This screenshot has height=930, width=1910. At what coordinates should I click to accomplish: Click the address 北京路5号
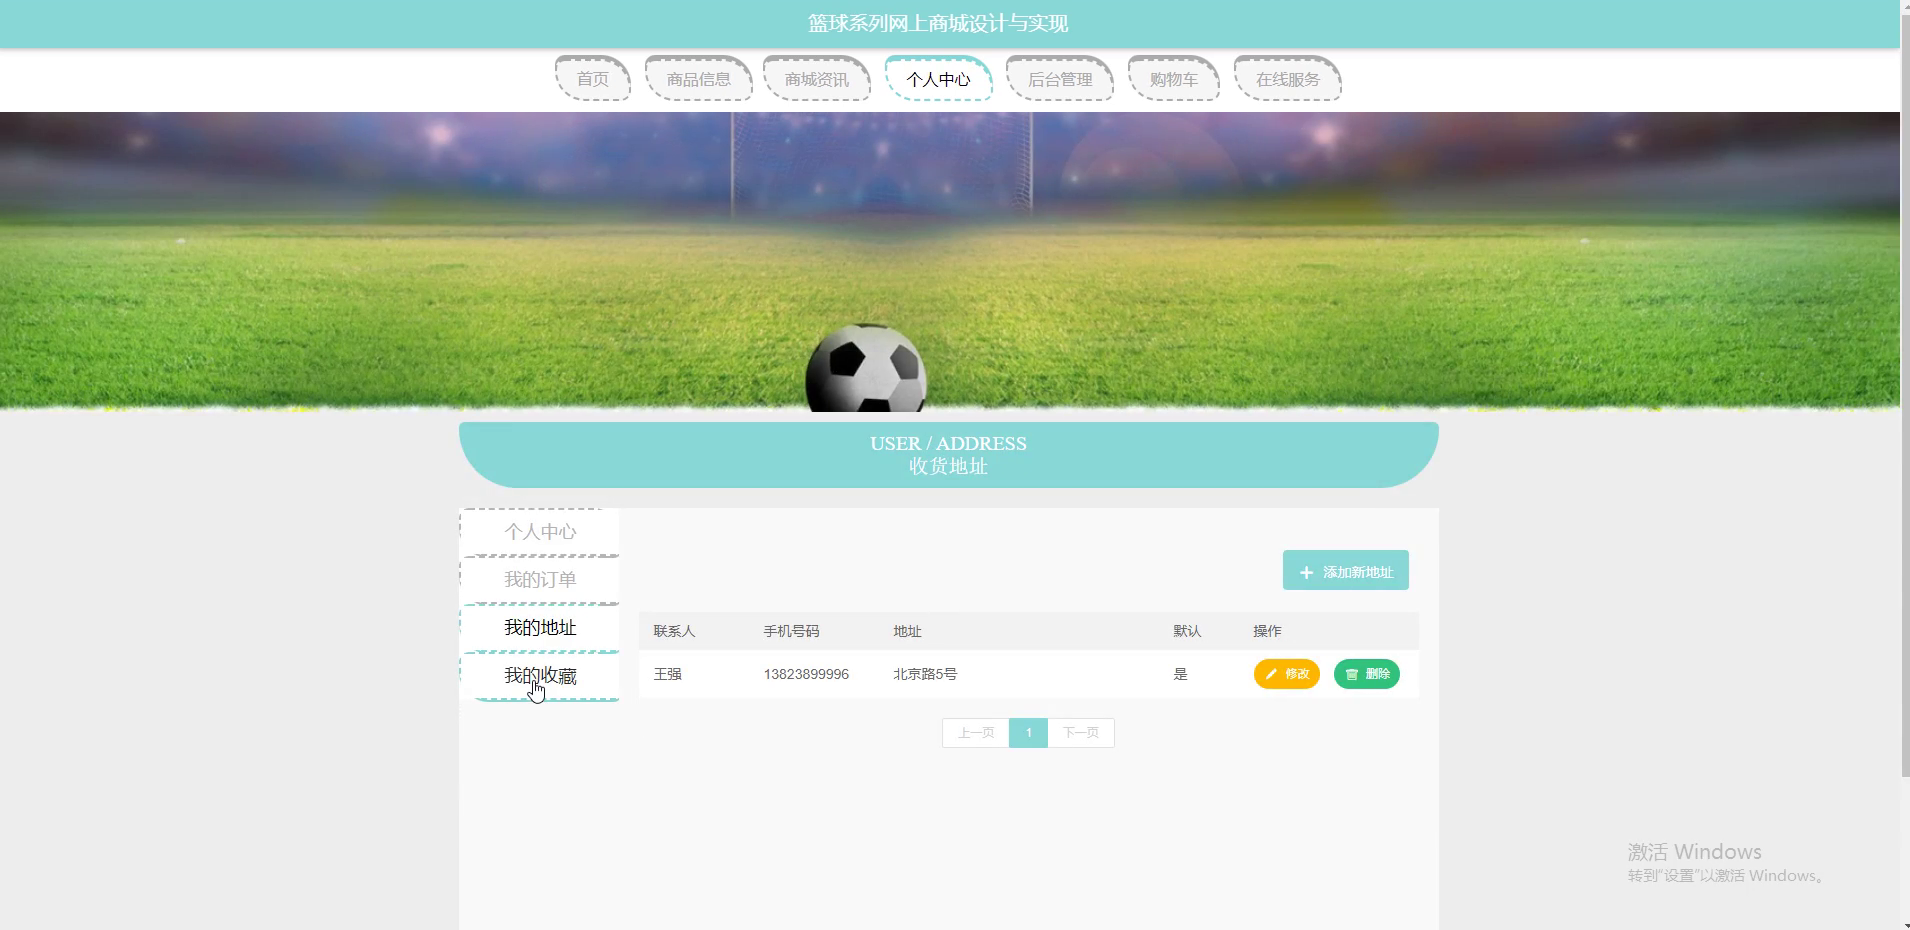coord(925,674)
